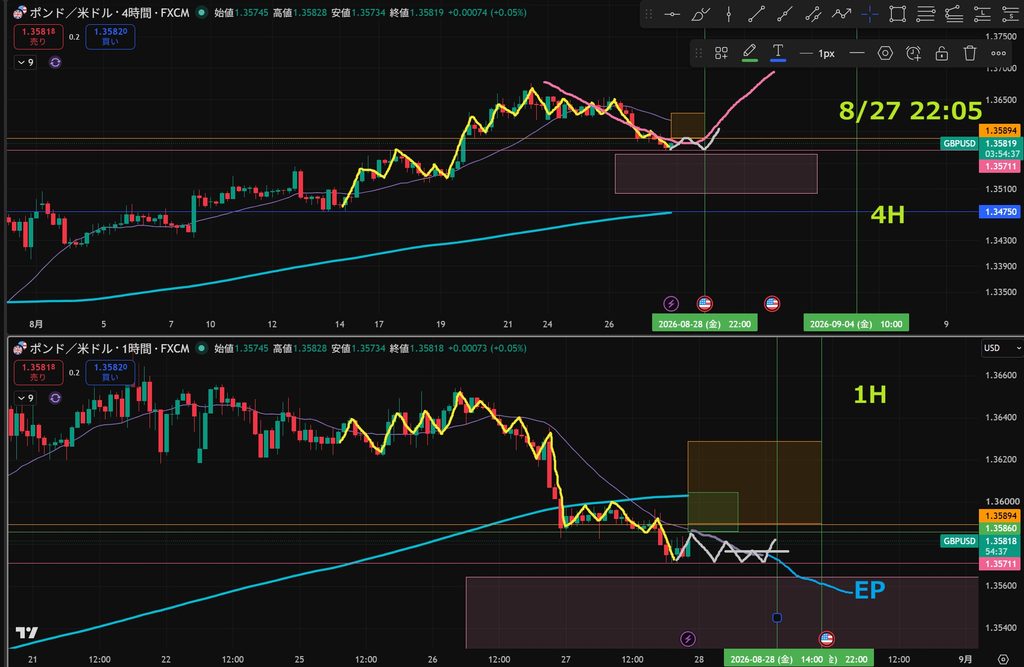The height and width of the screenshot is (667, 1024).
Task: Delete drawing with trash icon
Action: (970, 54)
